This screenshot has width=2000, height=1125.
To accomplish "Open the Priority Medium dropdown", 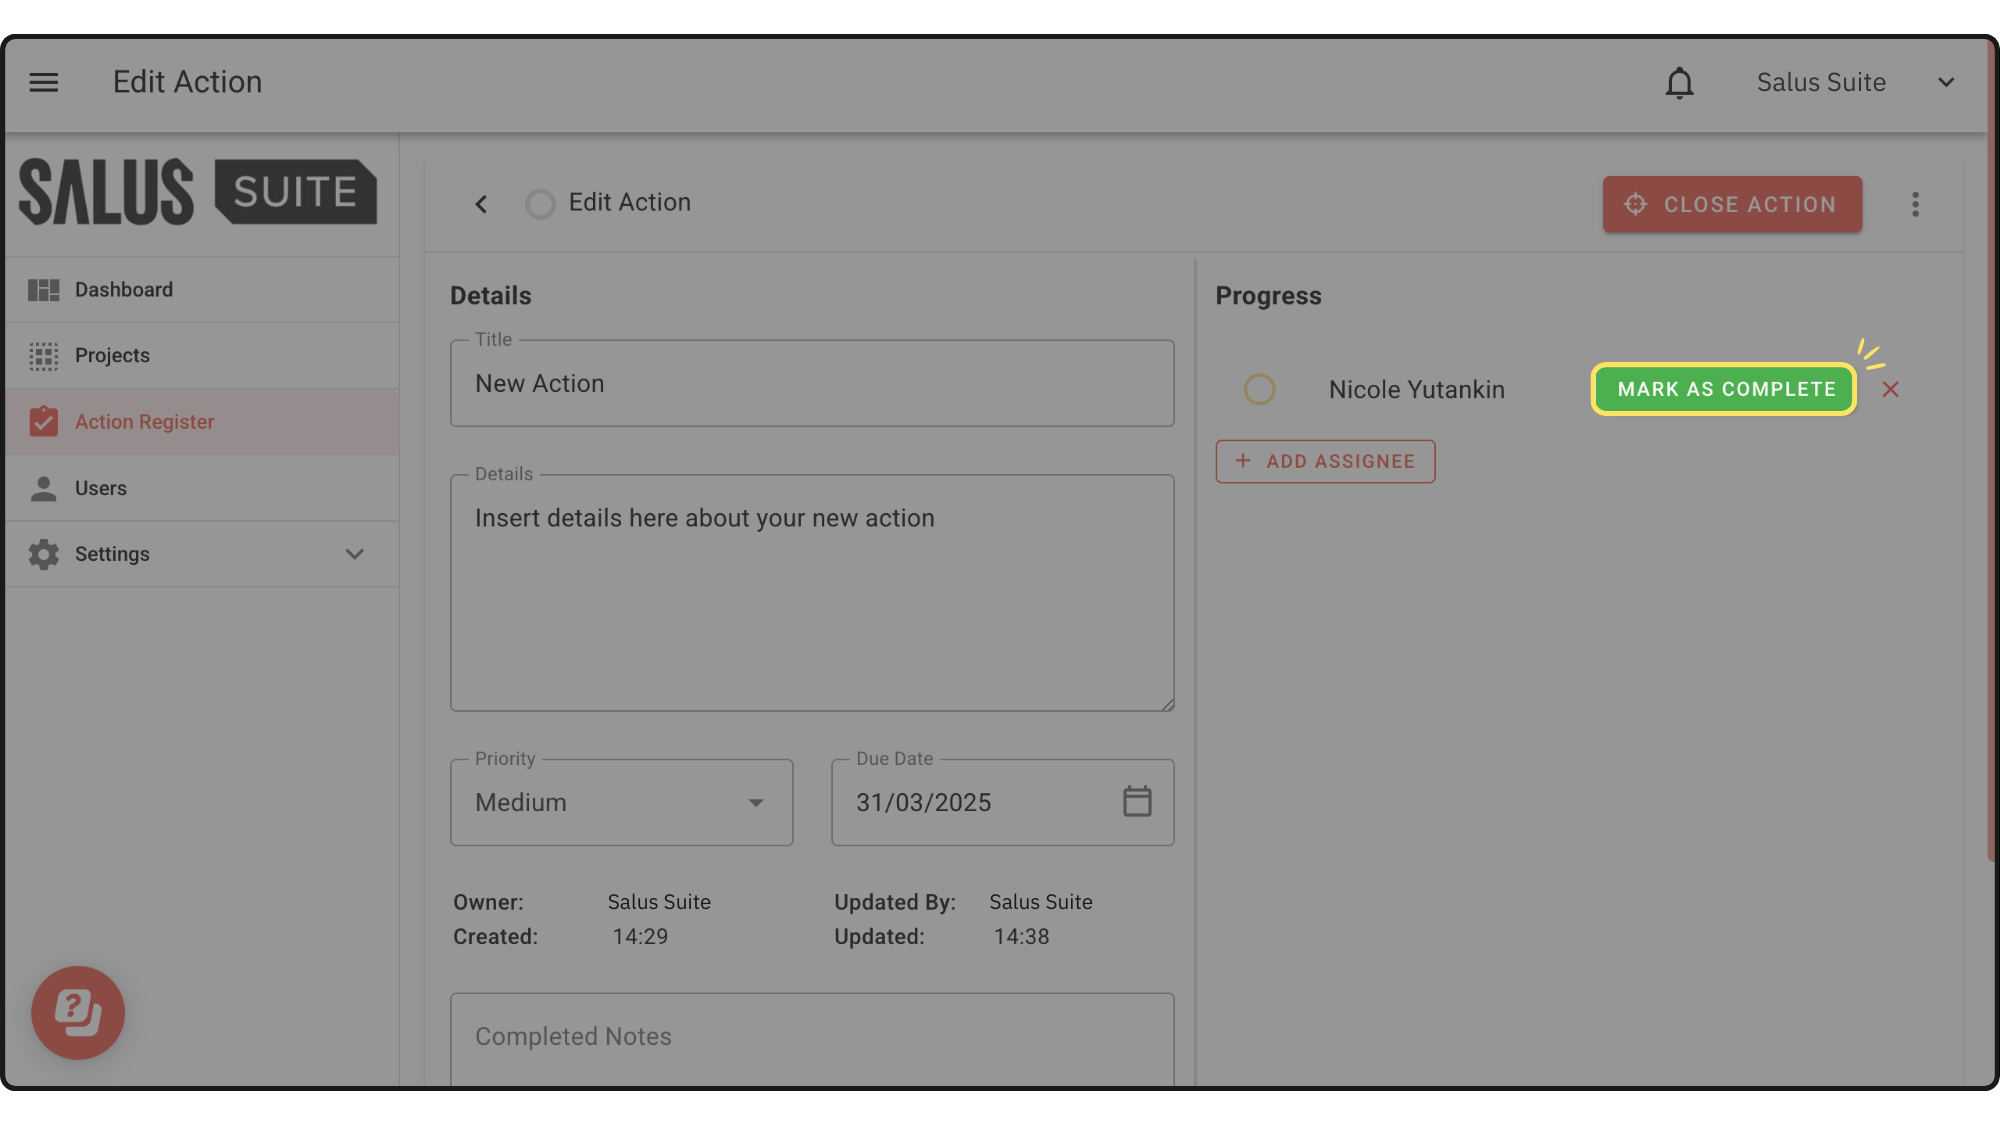I will click(621, 802).
